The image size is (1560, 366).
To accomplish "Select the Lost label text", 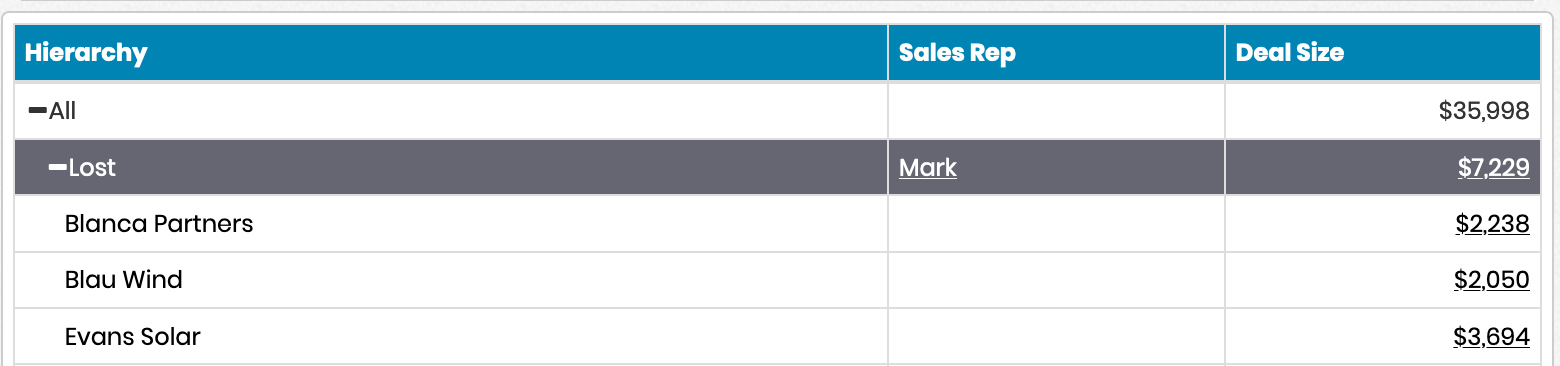I will coord(92,168).
